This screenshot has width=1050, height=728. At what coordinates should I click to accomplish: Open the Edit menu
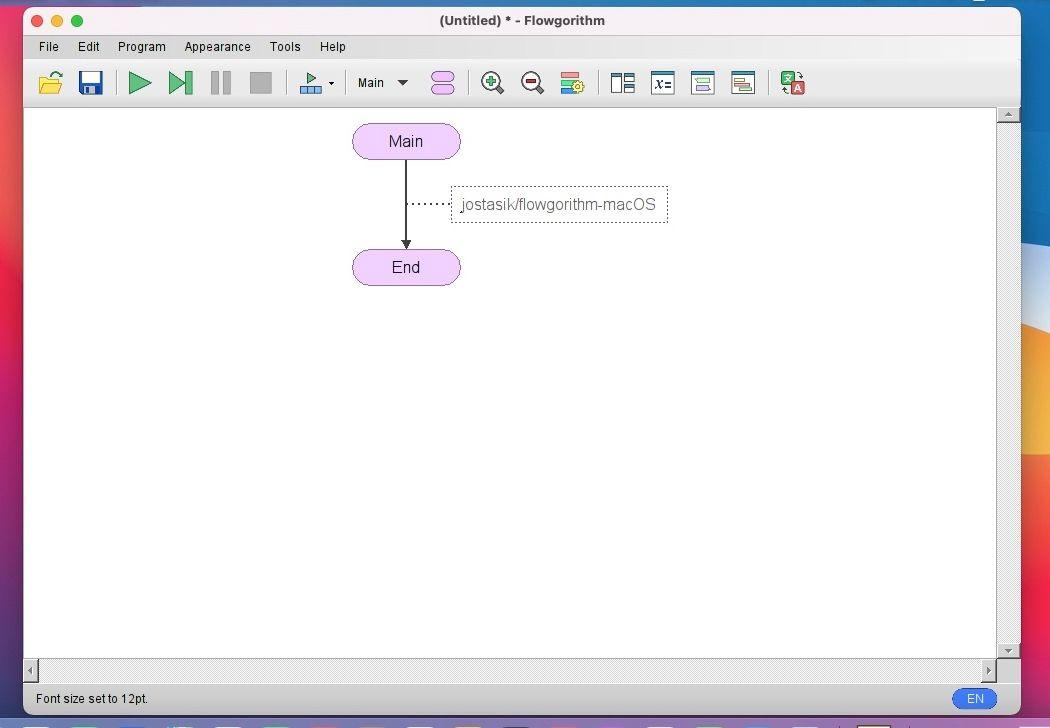88,47
